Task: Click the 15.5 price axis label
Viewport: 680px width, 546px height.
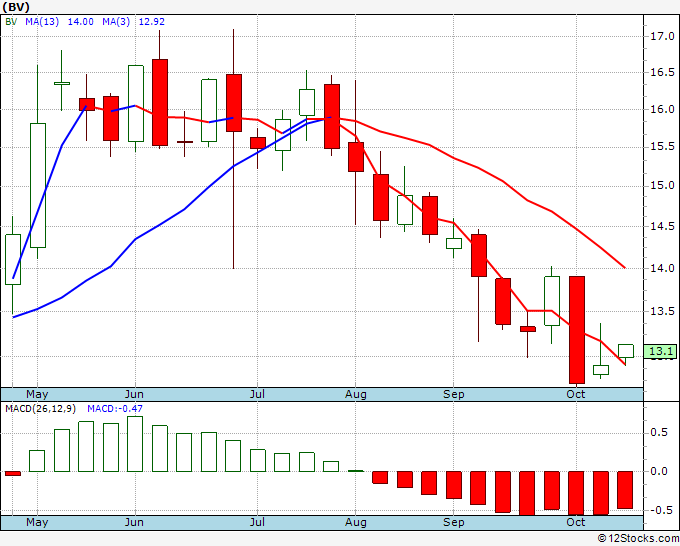Action: pyautogui.click(x=662, y=147)
